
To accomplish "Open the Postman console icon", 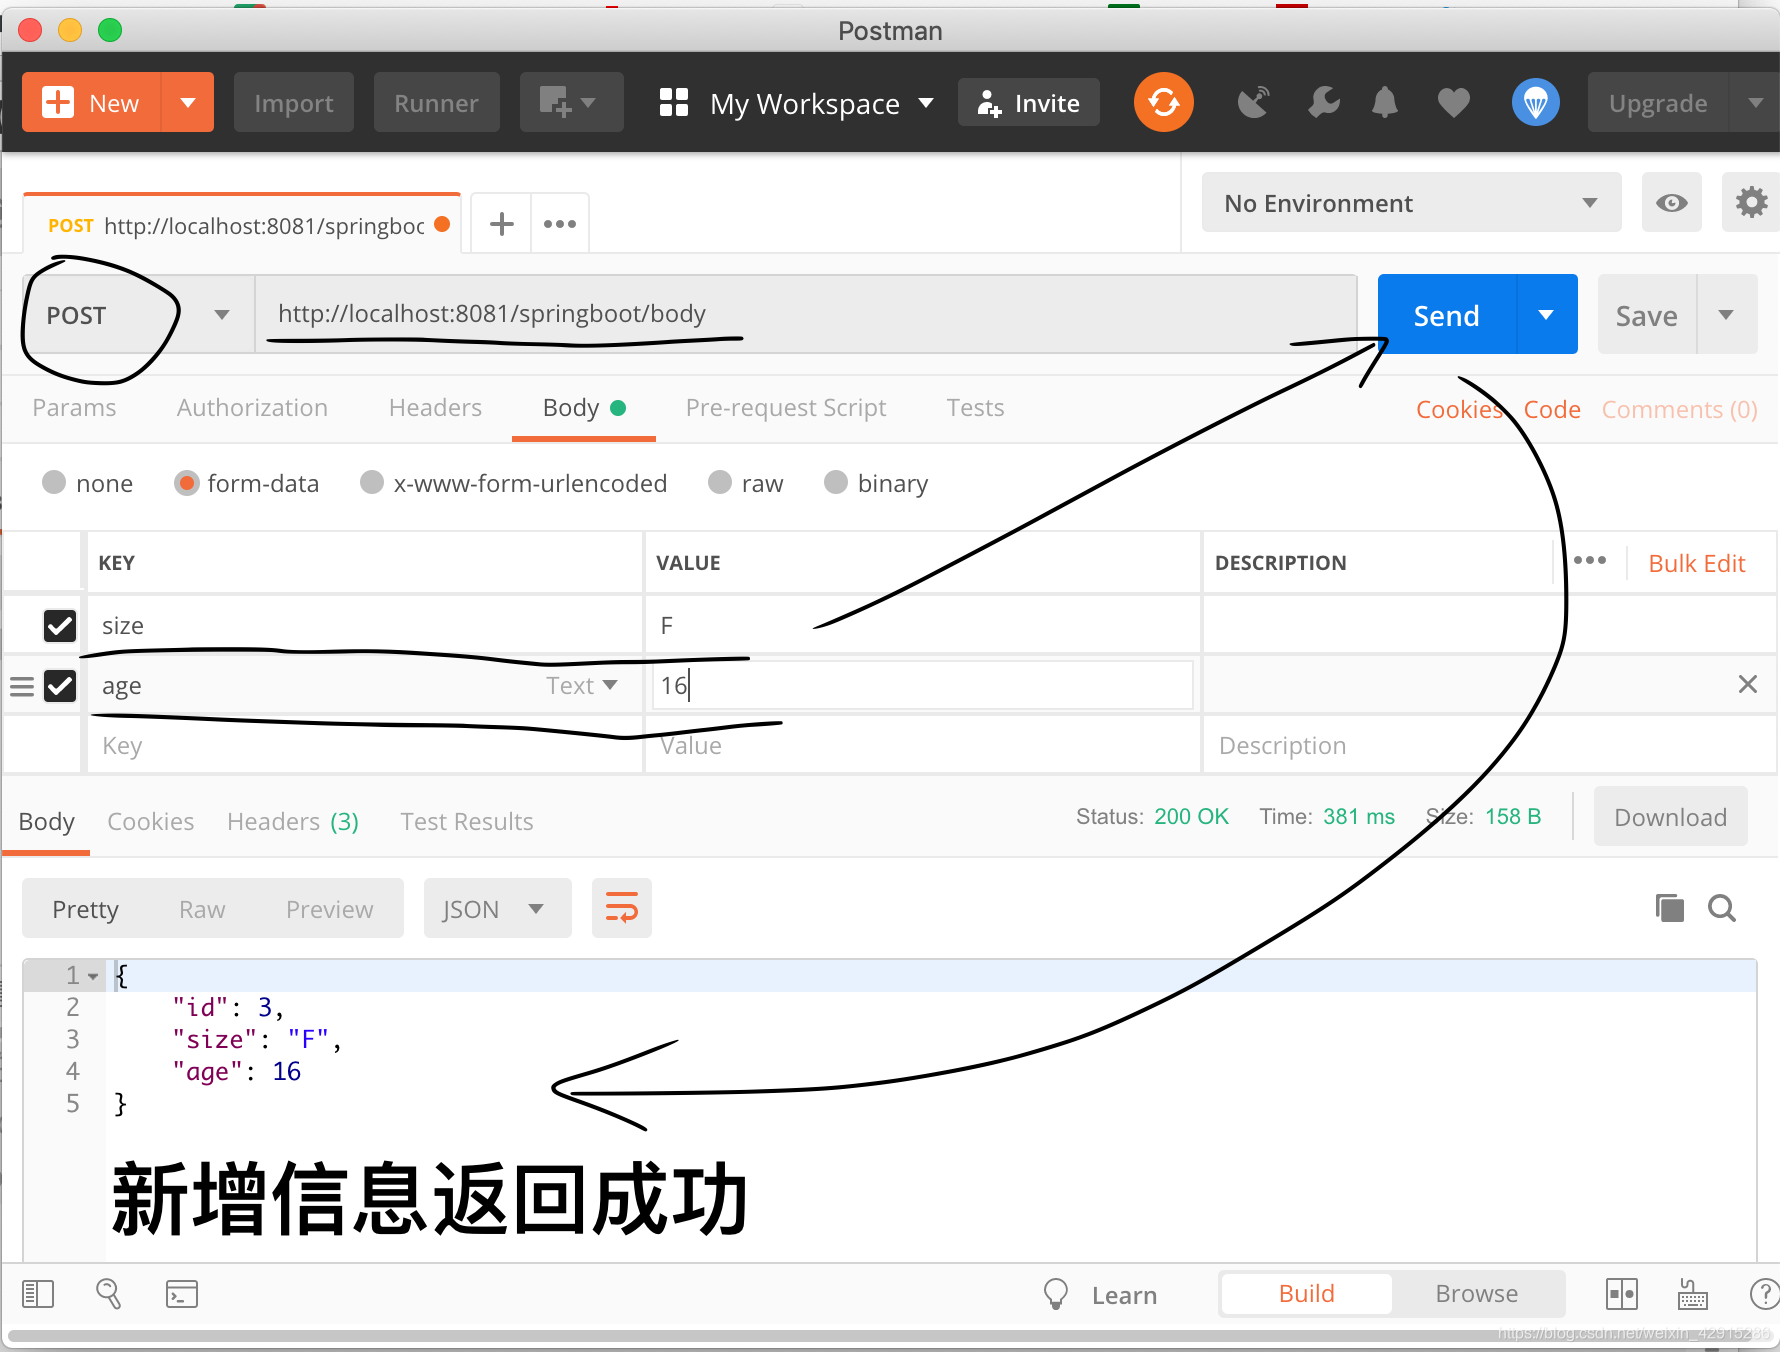I will click(181, 1294).
